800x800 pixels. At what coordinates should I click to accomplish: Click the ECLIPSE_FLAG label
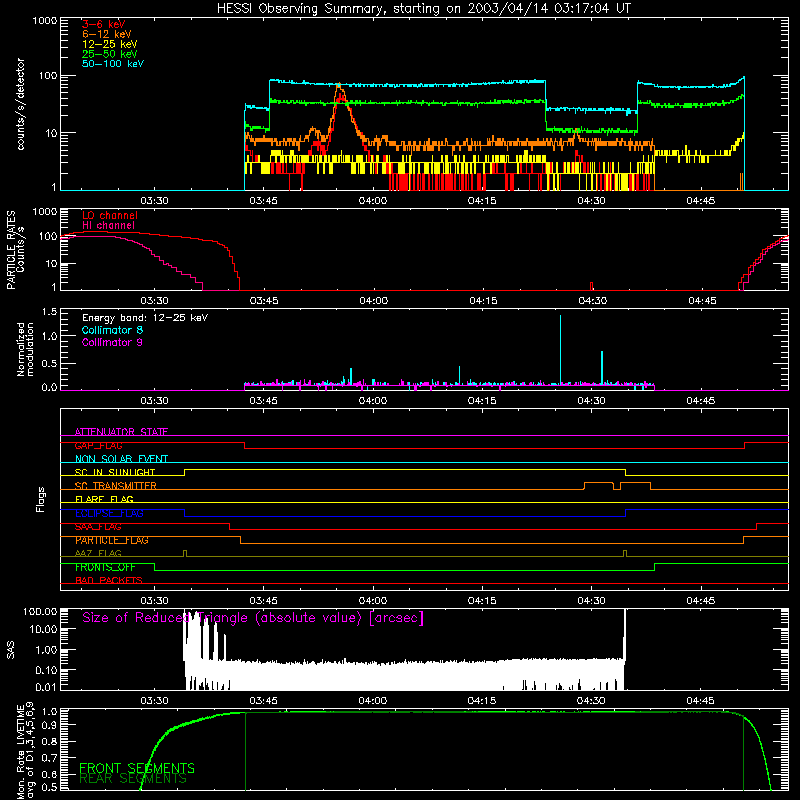click(x=109, y=513)
